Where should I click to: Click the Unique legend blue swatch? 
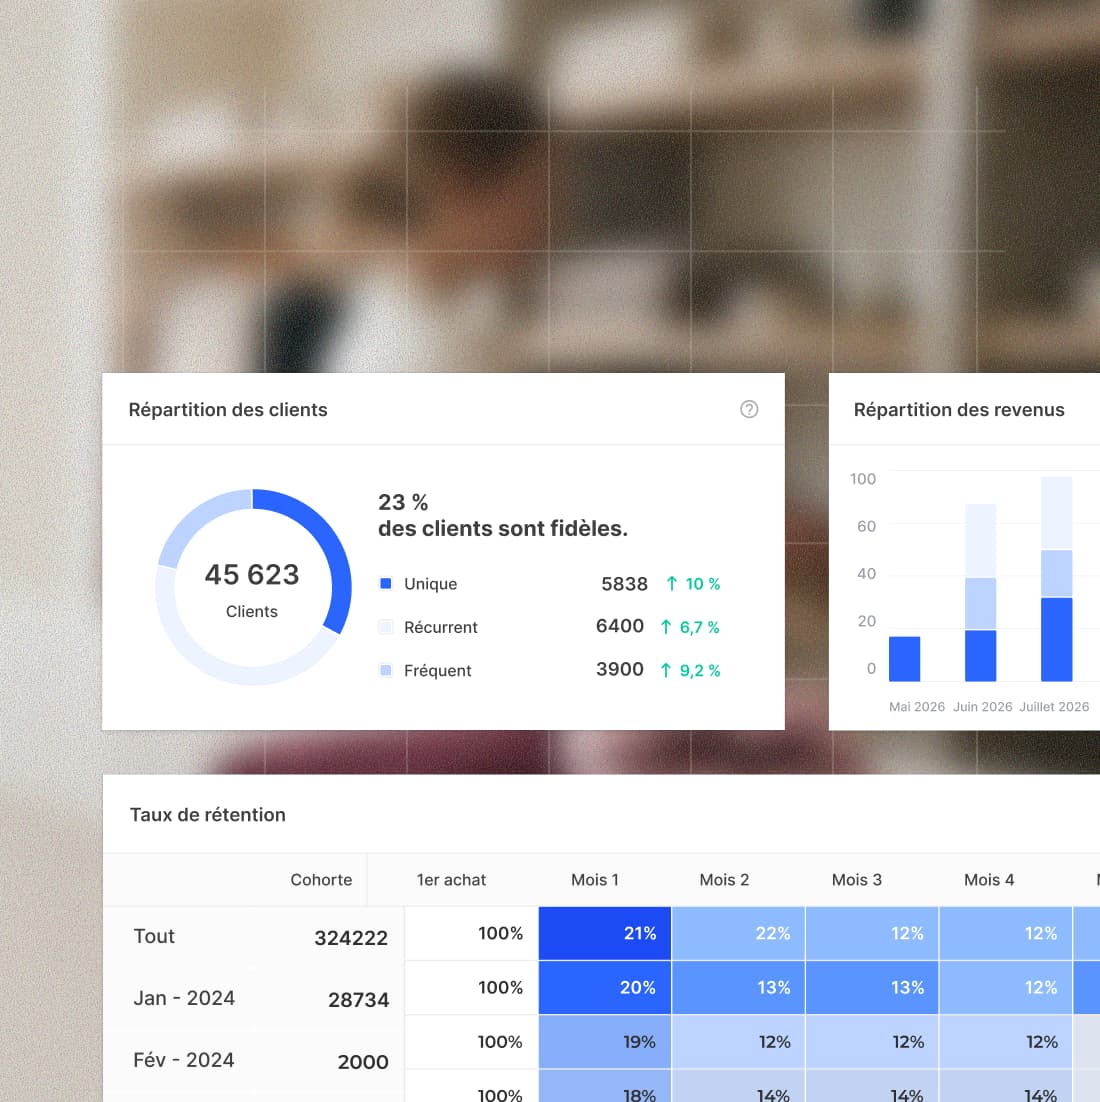pos(385,583)
